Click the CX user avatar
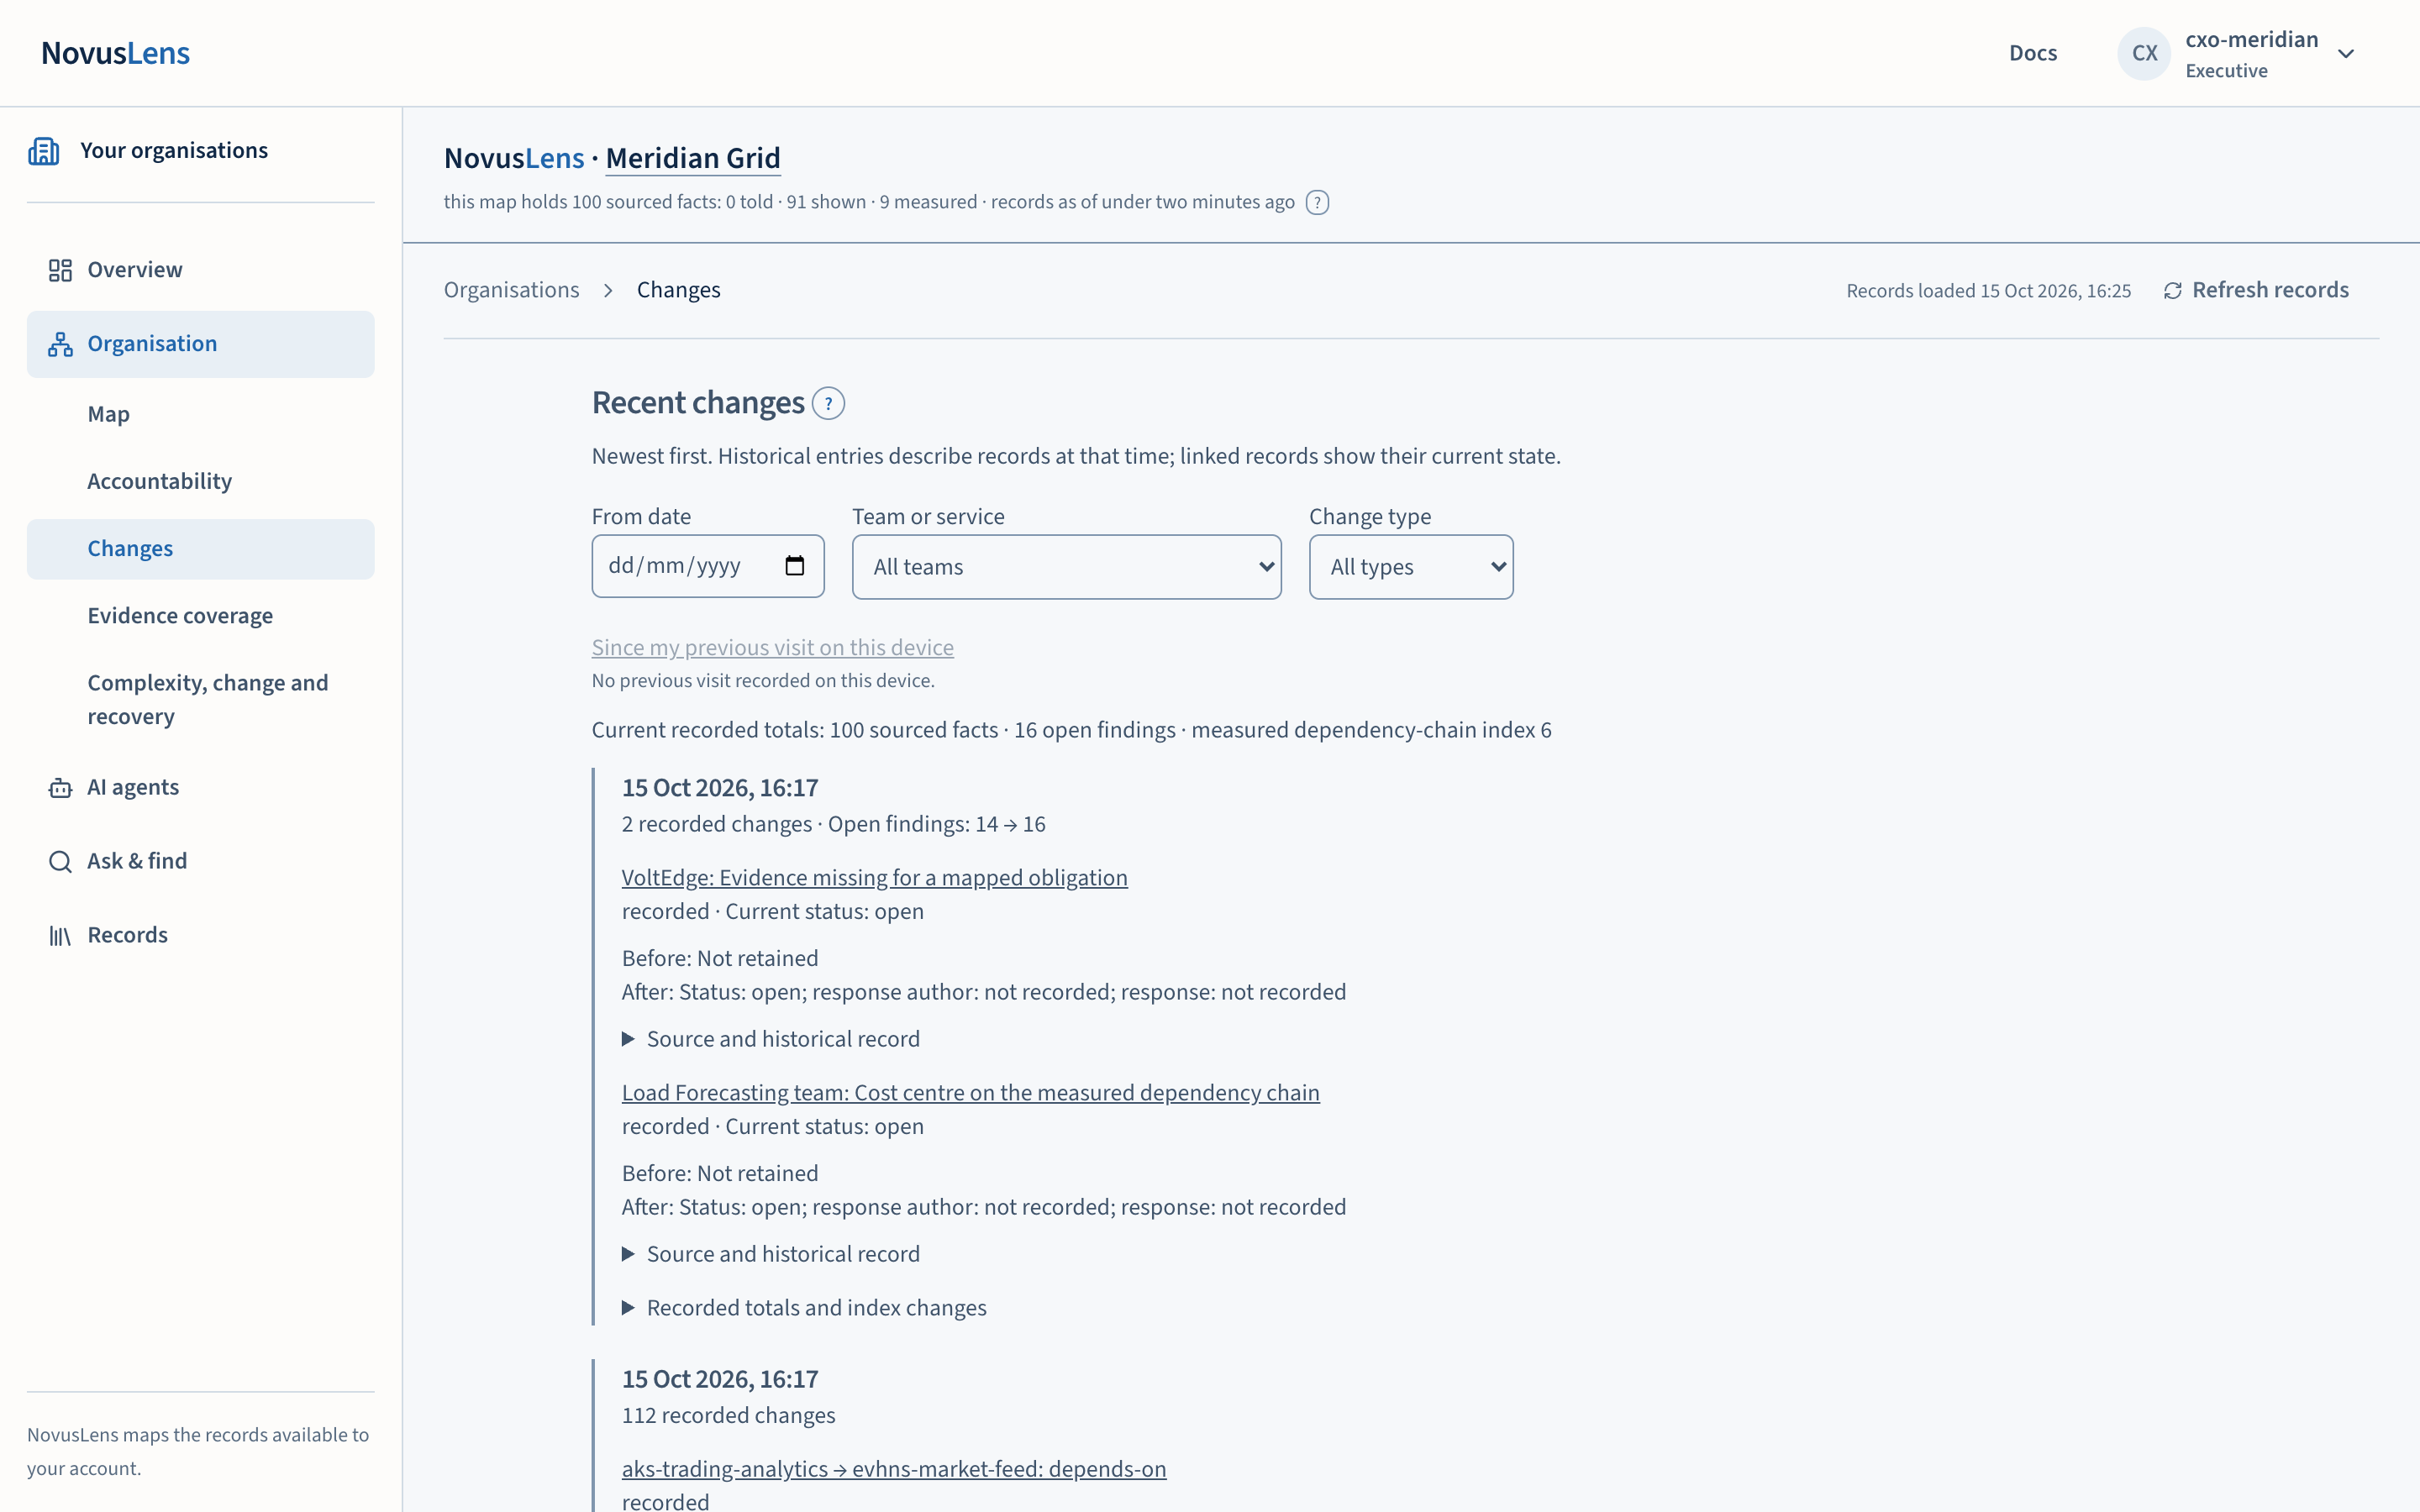The height and width of the screenshot is (1512, 2420). pyautogui.click(x=2144, y=54)
